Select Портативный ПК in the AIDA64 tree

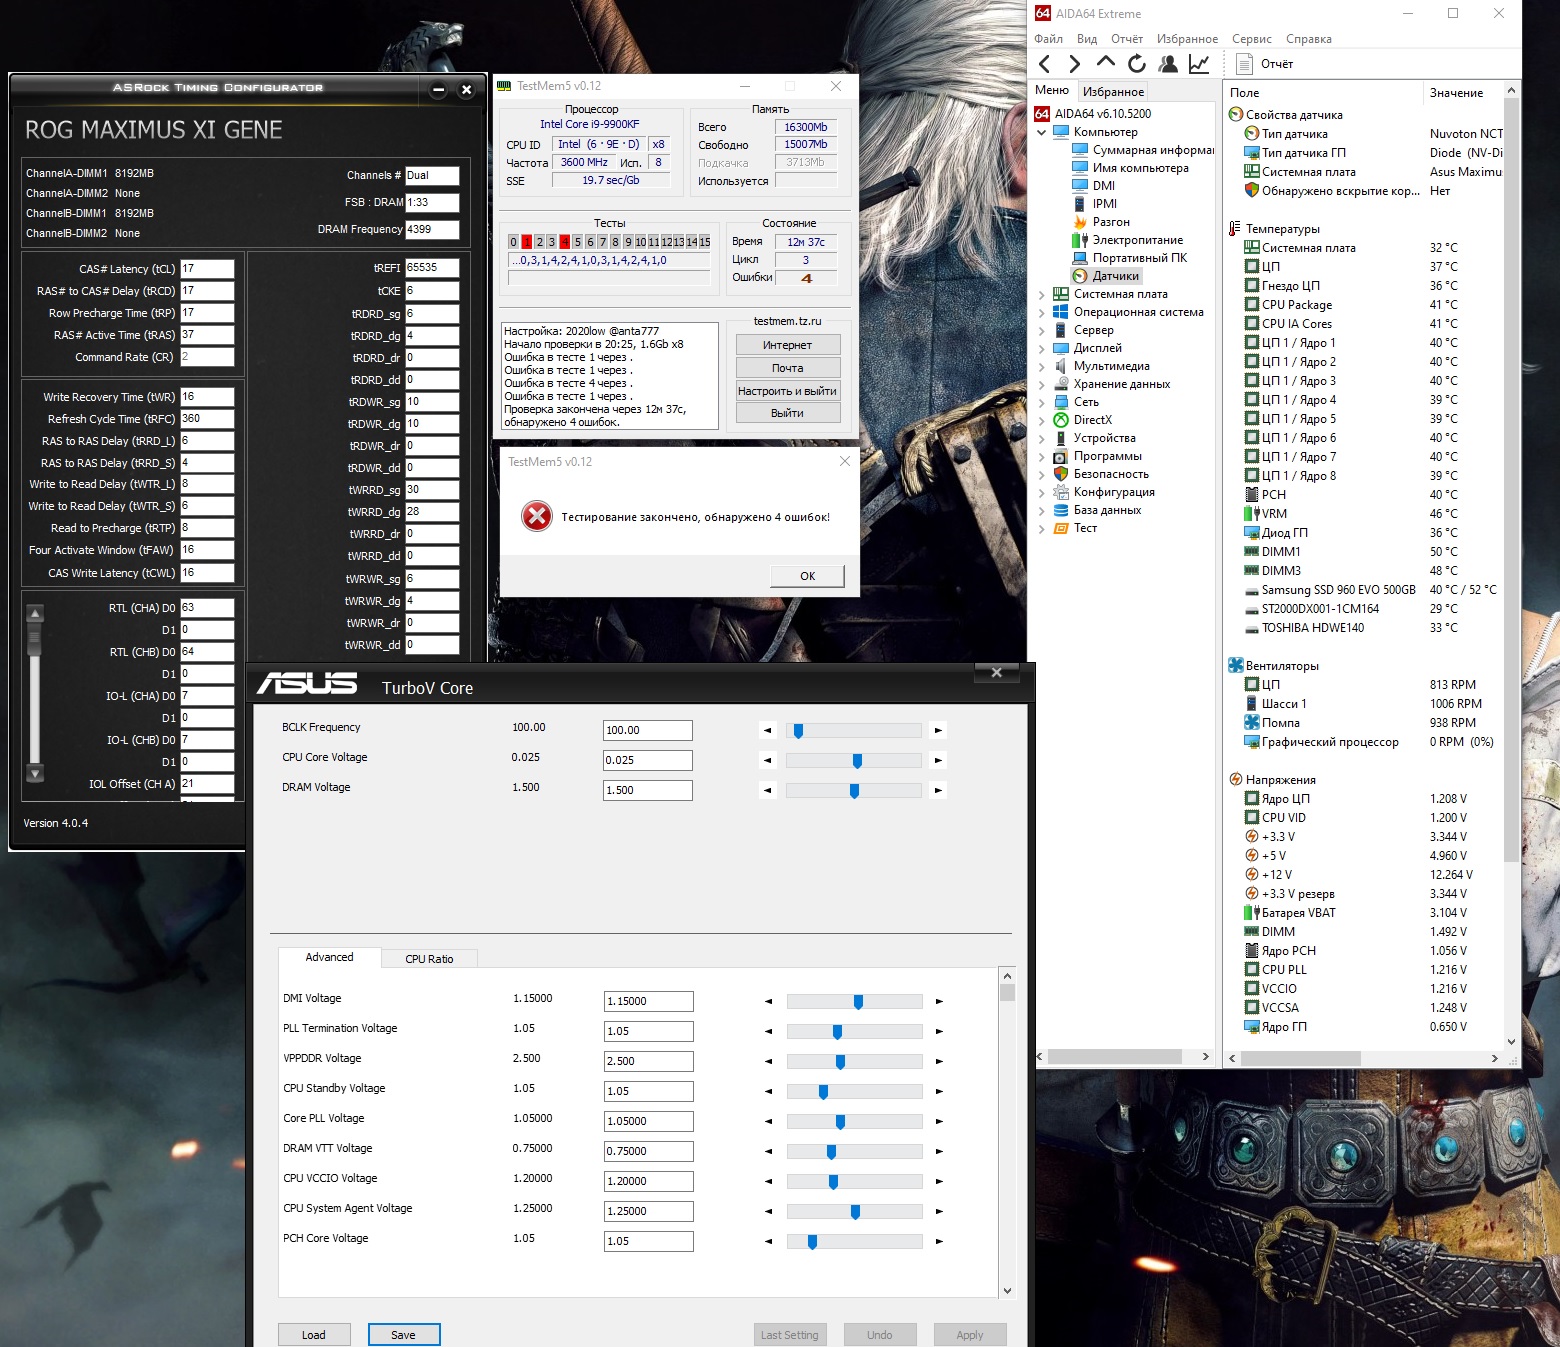click(1130, 258)
